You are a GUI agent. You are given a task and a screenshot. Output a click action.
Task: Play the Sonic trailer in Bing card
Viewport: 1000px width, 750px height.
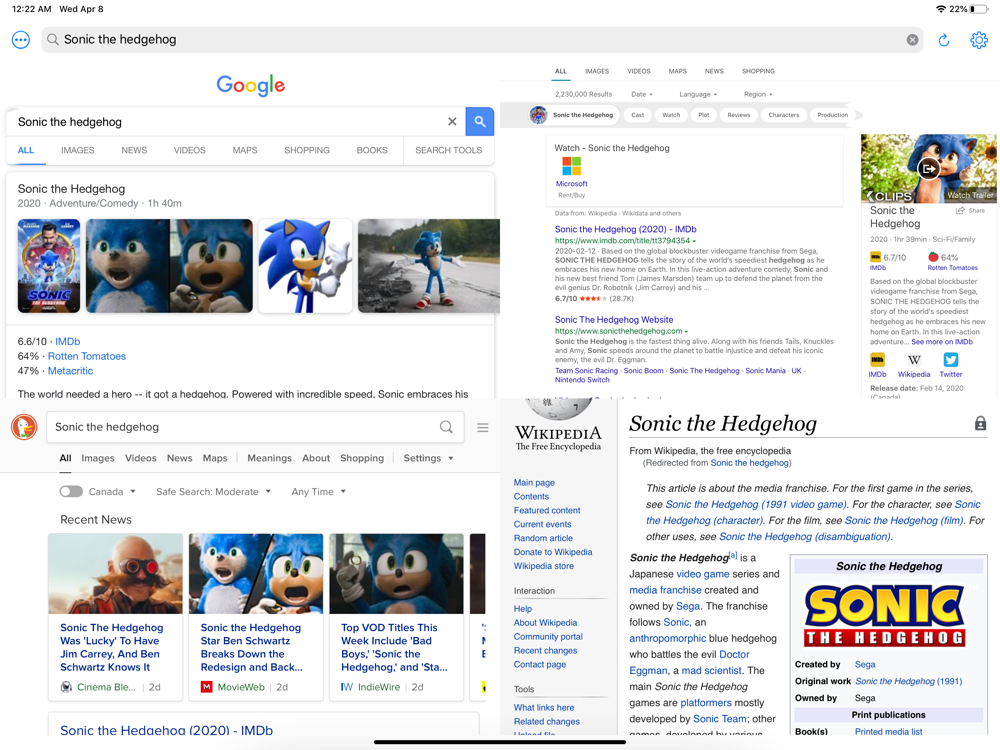coord(928,169)
